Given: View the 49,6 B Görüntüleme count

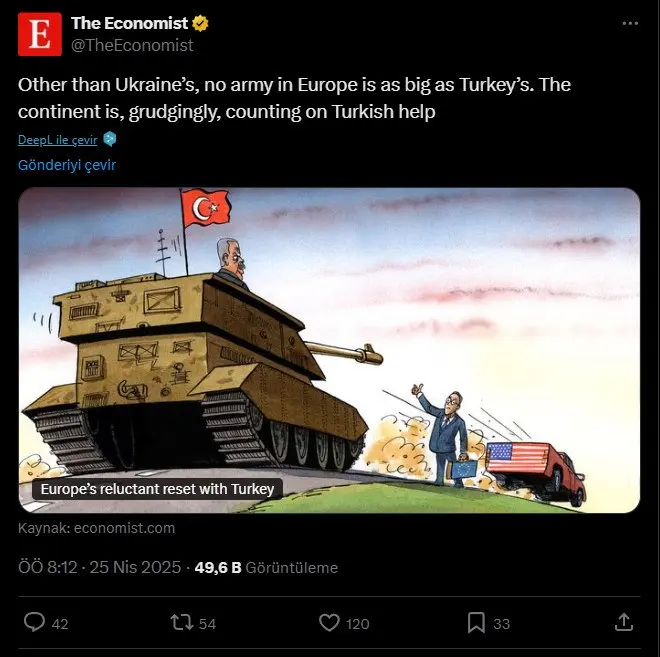Looking at the screenshot, I should tap(266, 567).
